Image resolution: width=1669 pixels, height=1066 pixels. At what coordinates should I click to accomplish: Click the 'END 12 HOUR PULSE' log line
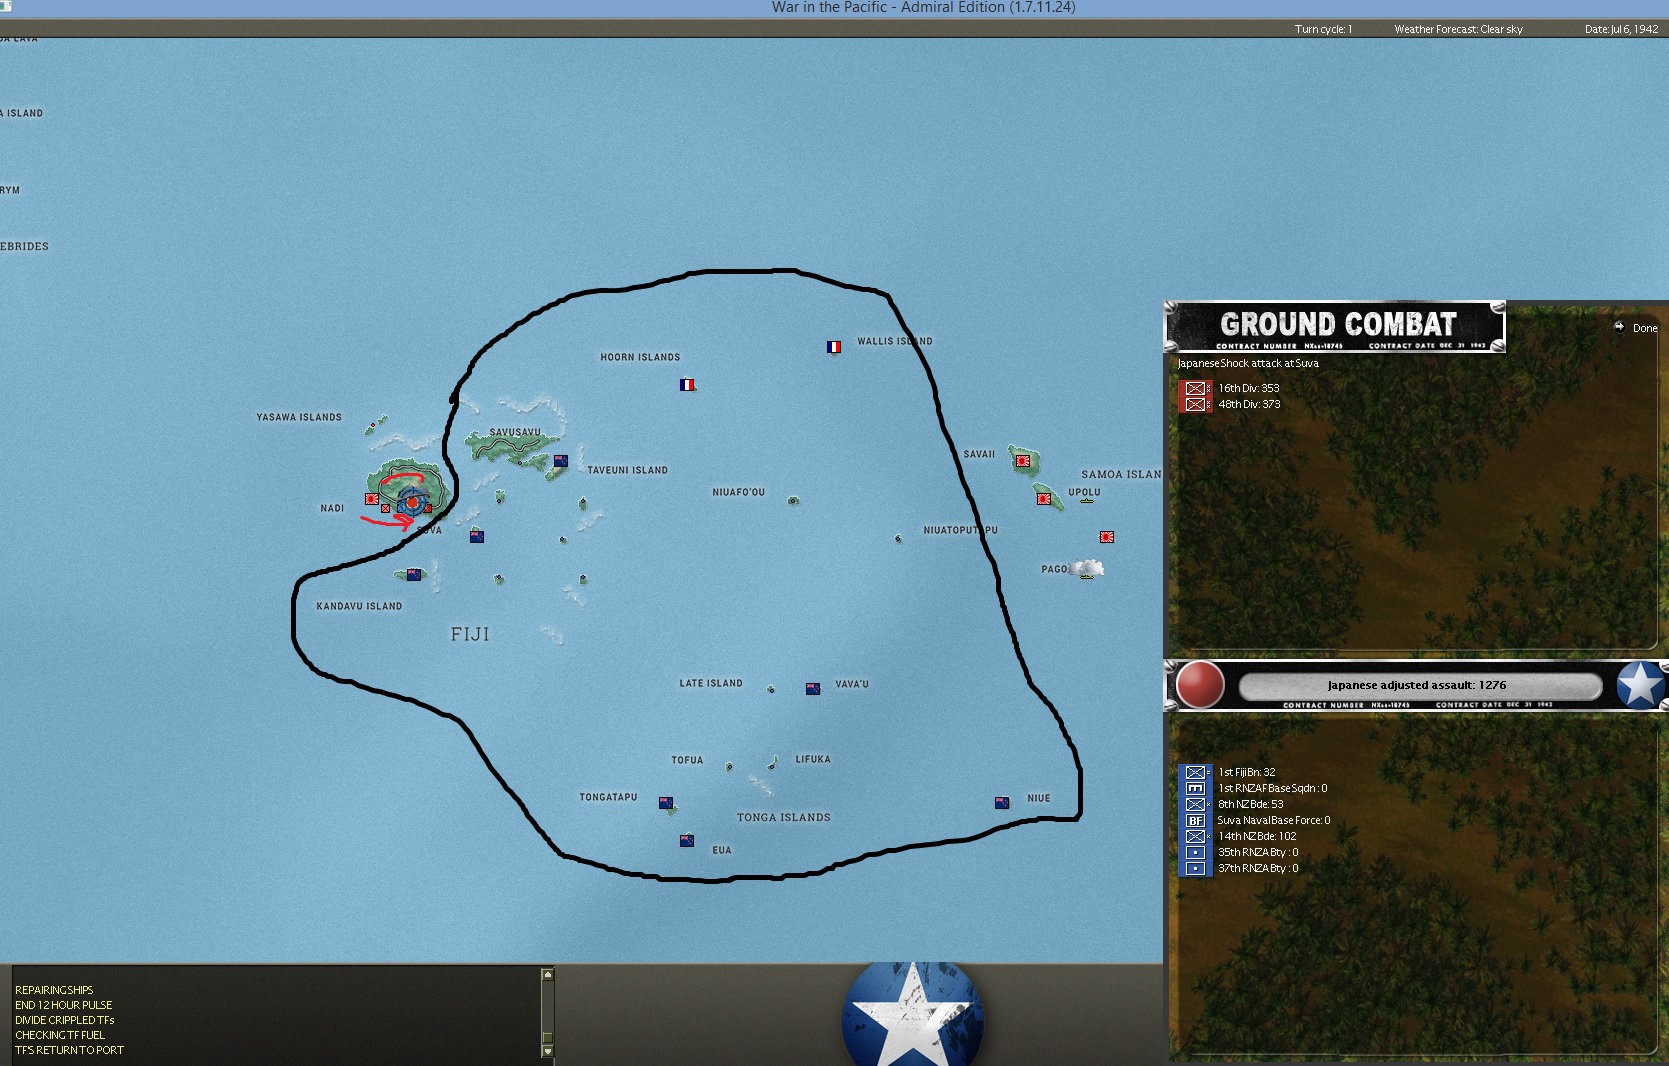pos(64,1005)
